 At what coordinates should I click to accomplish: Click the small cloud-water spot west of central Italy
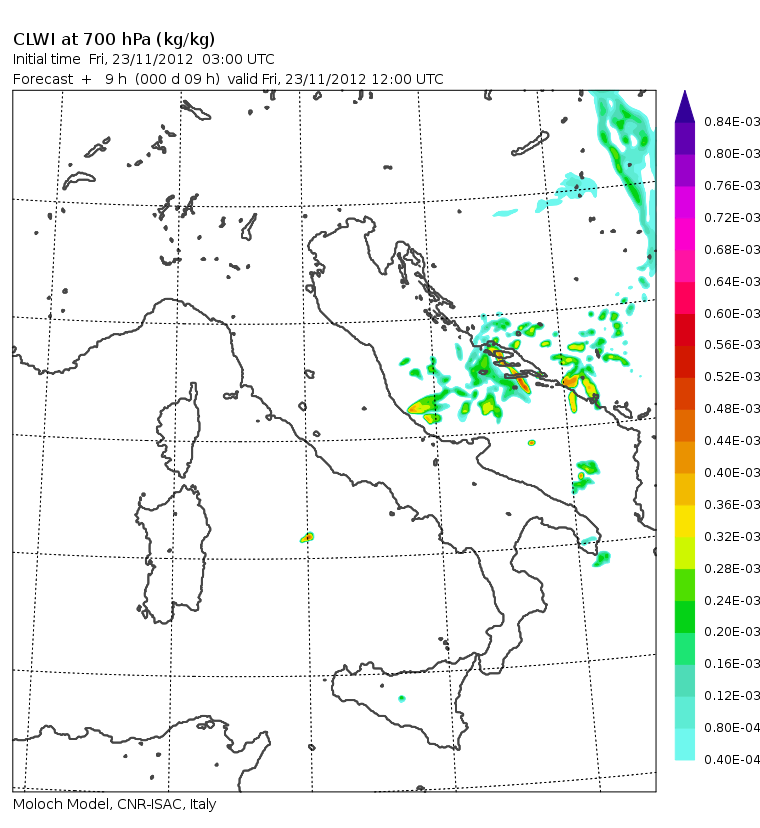(x=307, y=538)
